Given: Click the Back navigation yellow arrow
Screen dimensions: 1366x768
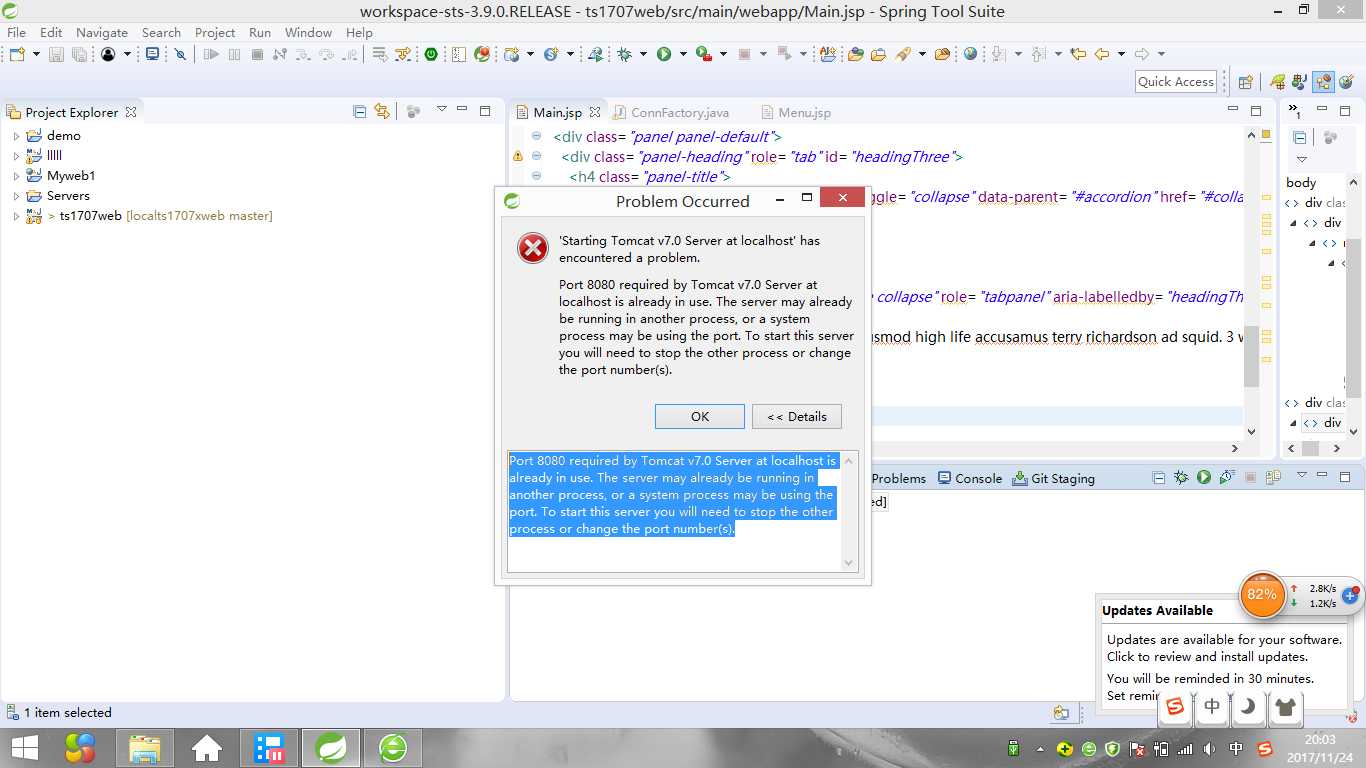Looking at the screenshot, I should (x=1102, y=54).
